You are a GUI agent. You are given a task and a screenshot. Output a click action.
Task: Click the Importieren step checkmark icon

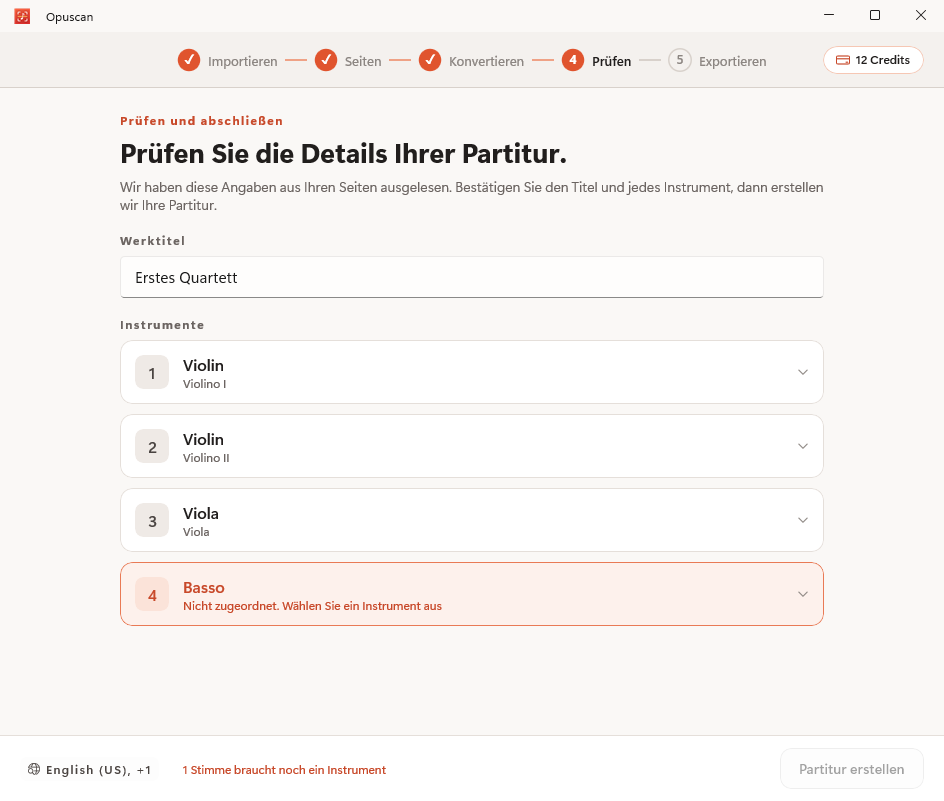coord(188,60)
